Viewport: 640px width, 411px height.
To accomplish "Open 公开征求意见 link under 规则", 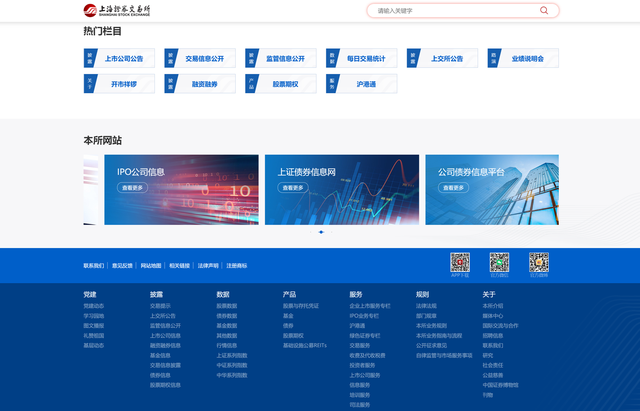I will point(431,345).
